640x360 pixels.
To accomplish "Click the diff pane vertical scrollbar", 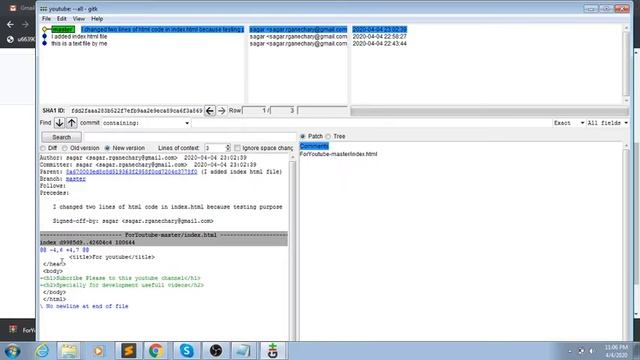I will [292, 247].
